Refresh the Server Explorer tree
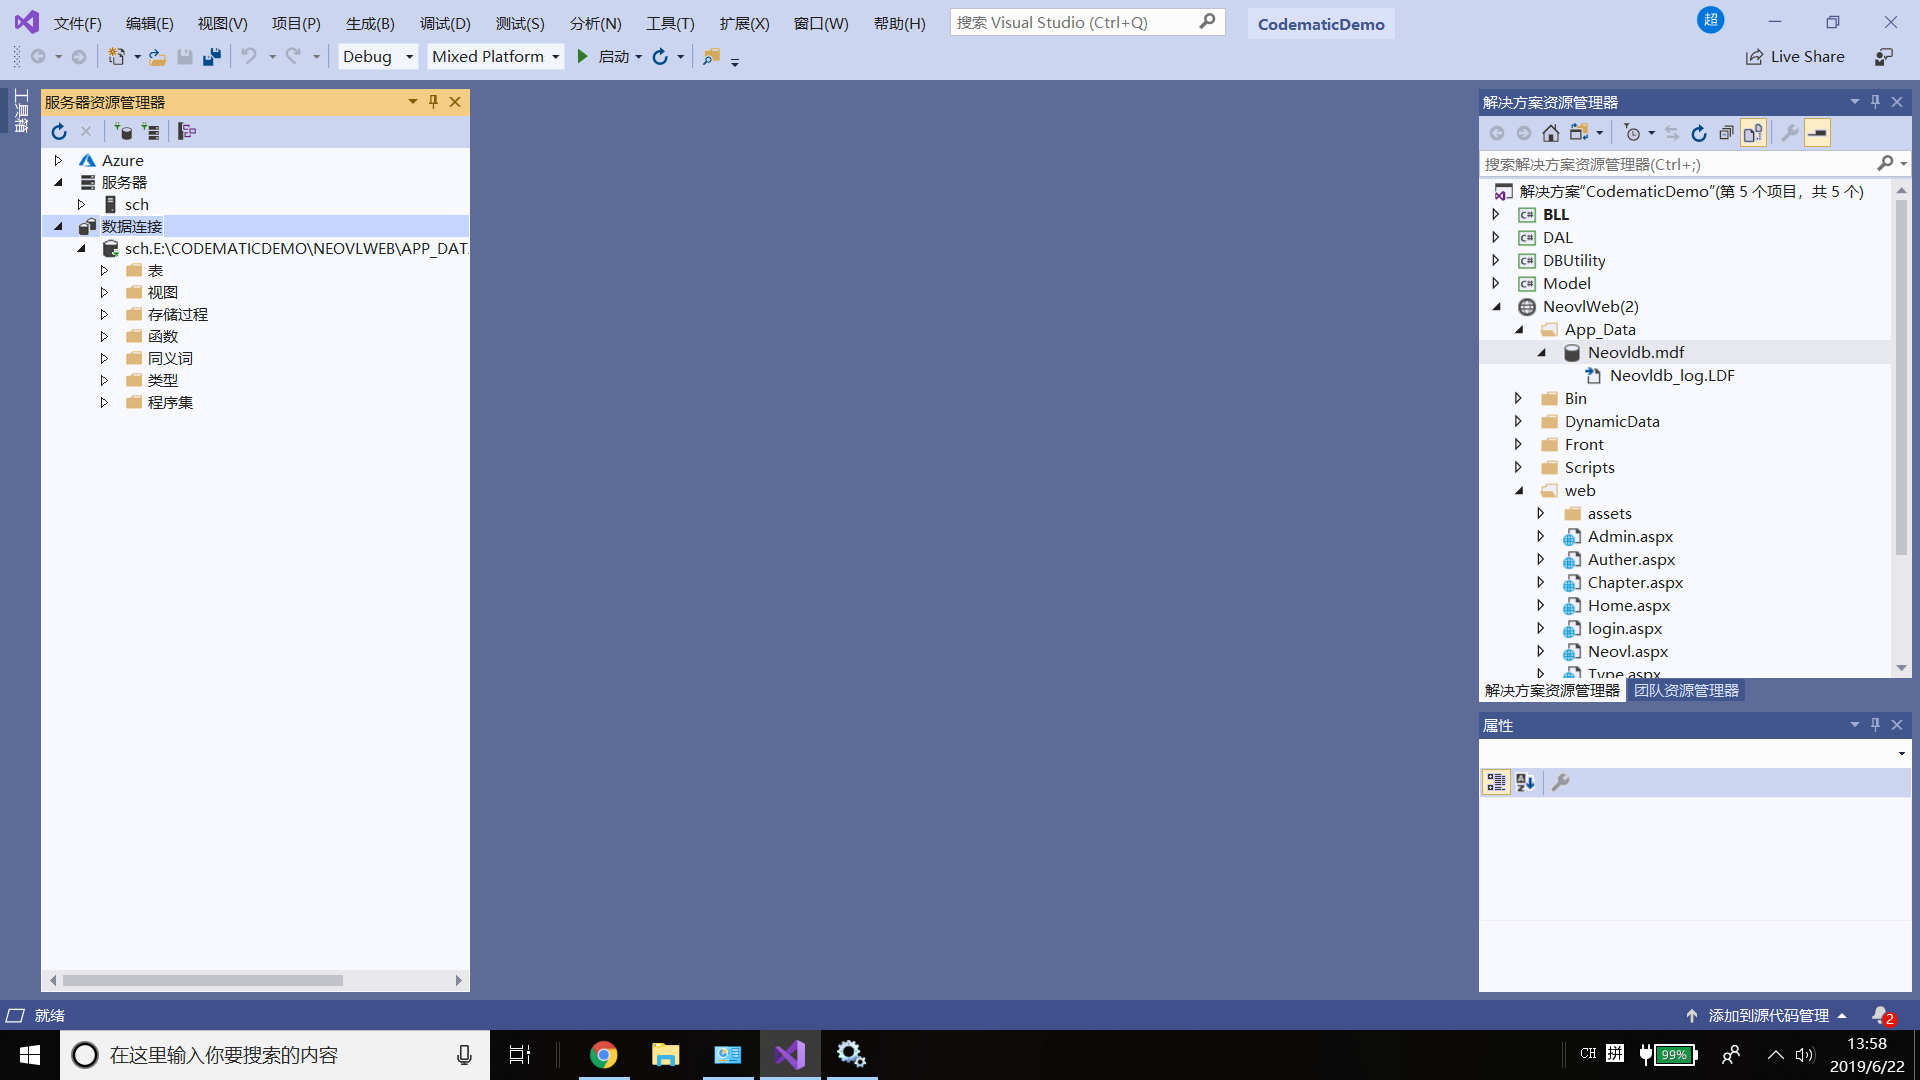The height and width of the screenshot is (1080, 1920). coord(59,131)
